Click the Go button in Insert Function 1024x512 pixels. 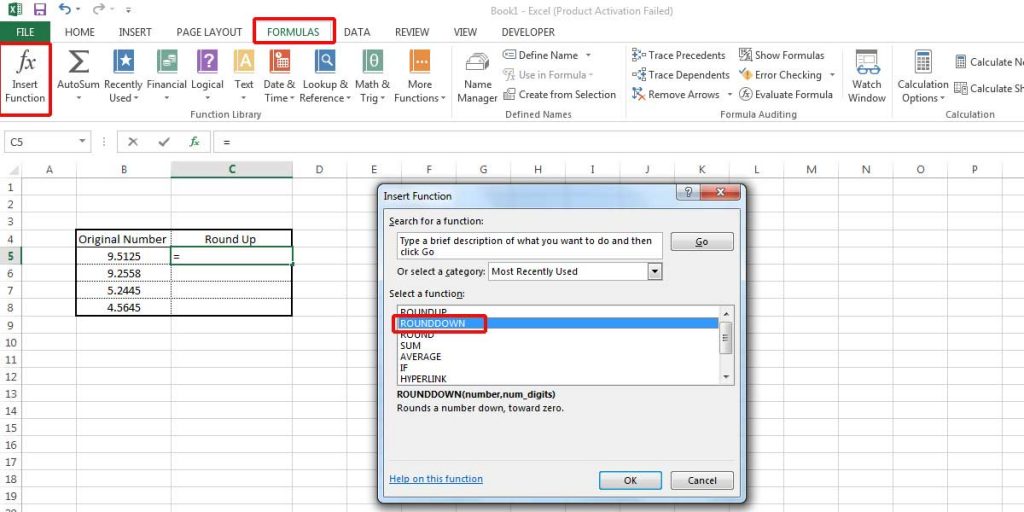click(x=702, y=242)
